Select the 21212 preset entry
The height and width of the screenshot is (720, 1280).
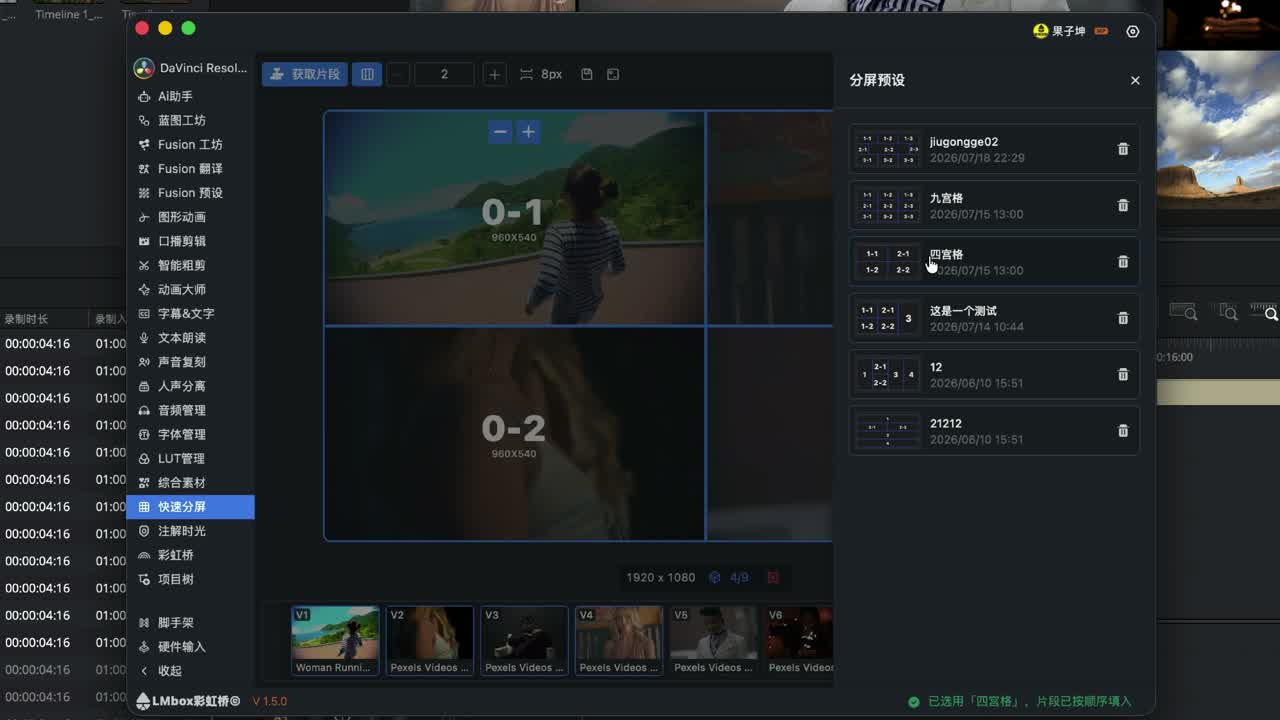(x=994, y=430)
